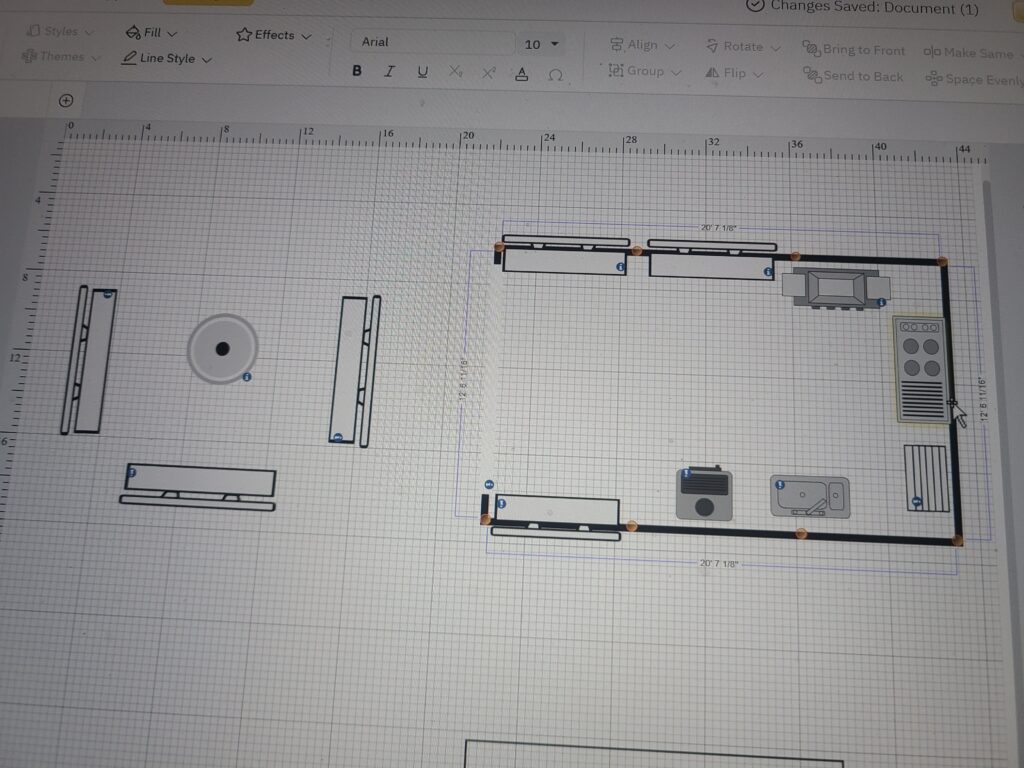Image resolution: width=1024 pixels, height=768 pixels.
Task: Select the round table symbol
Action: click(x=222, y=348)
